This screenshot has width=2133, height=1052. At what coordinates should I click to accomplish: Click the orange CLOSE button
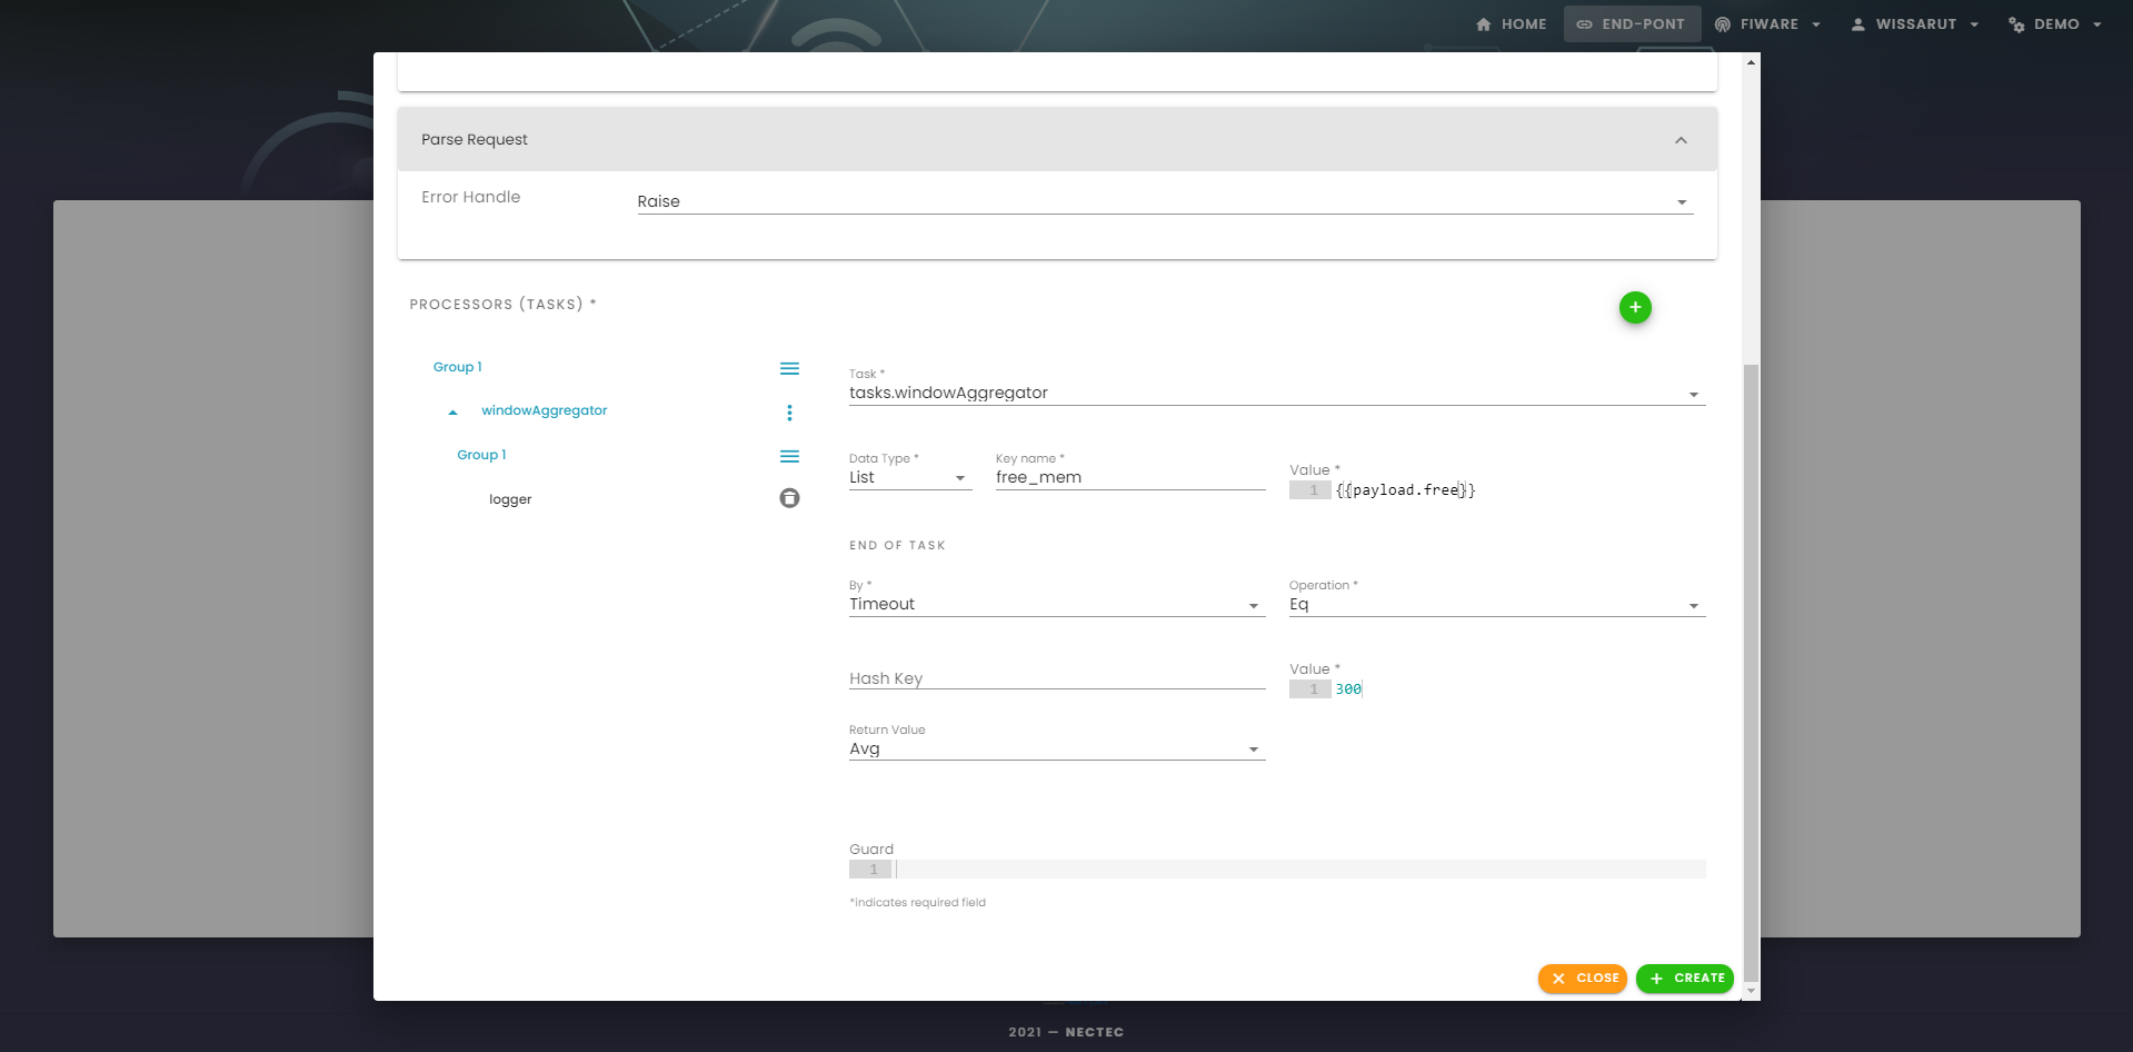[1582, 978]
